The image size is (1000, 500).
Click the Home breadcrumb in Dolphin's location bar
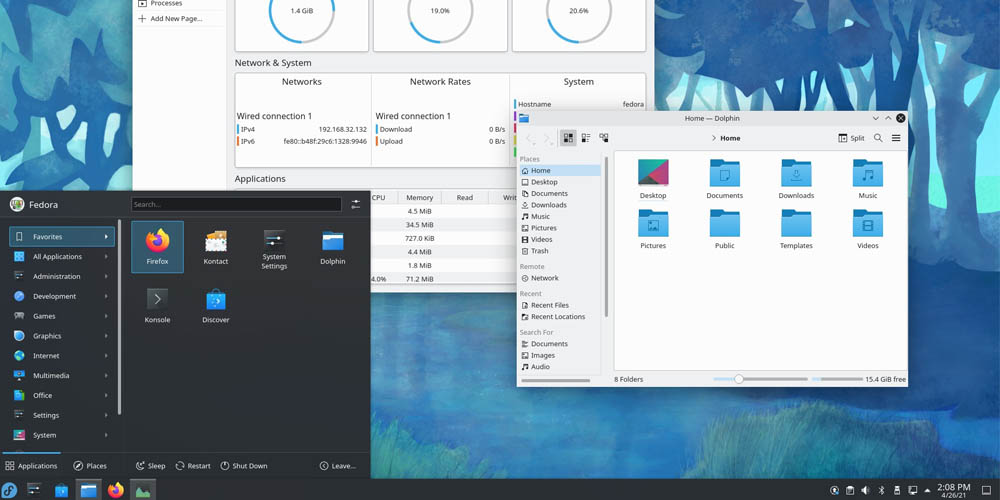tap(730, 138)
